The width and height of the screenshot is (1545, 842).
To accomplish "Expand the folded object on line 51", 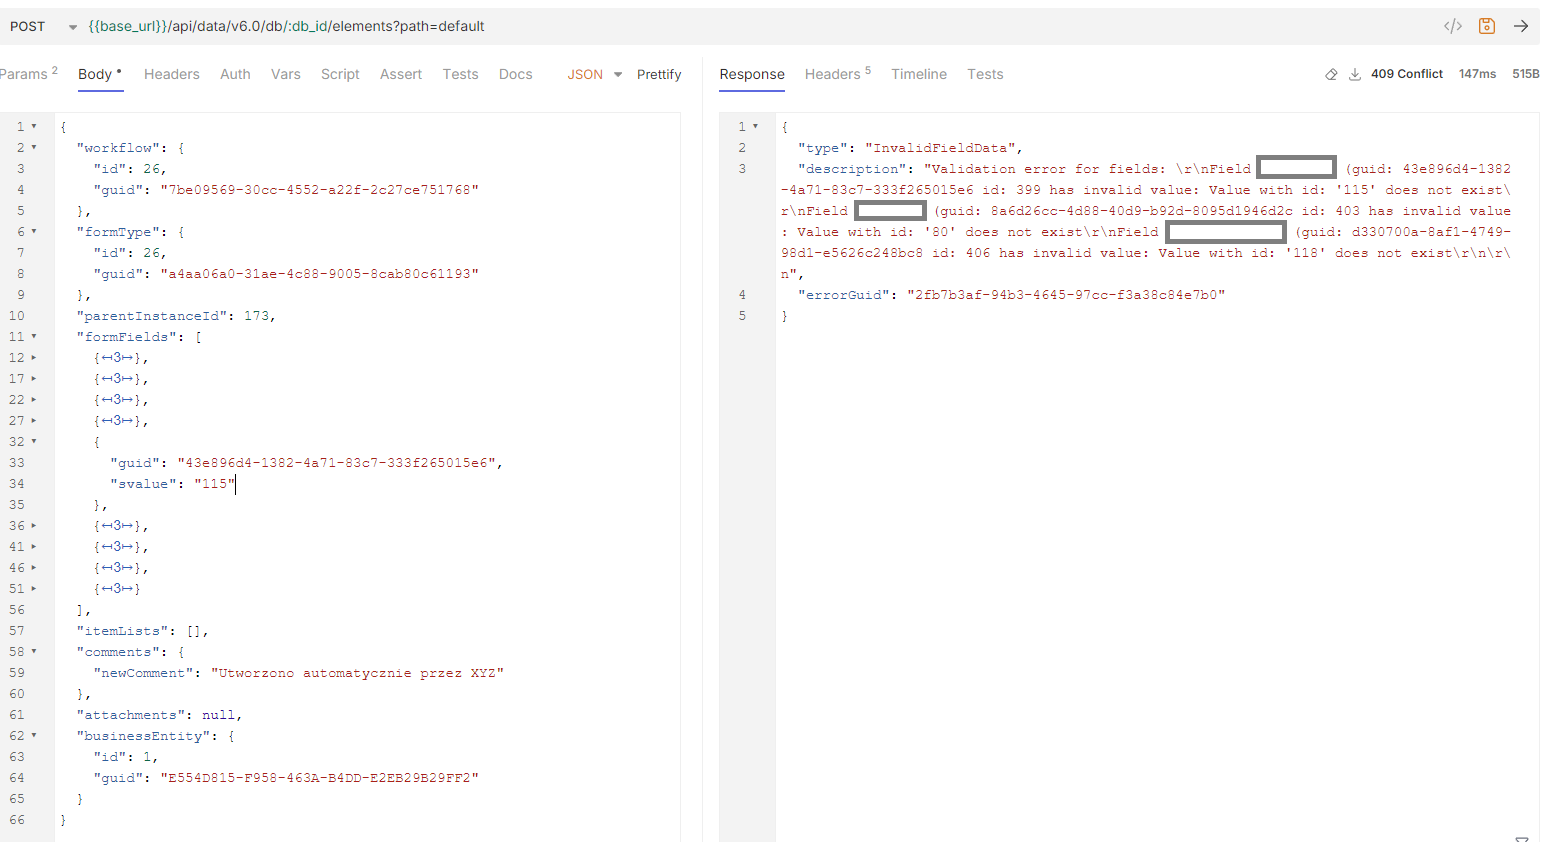I will coord(34,588).
